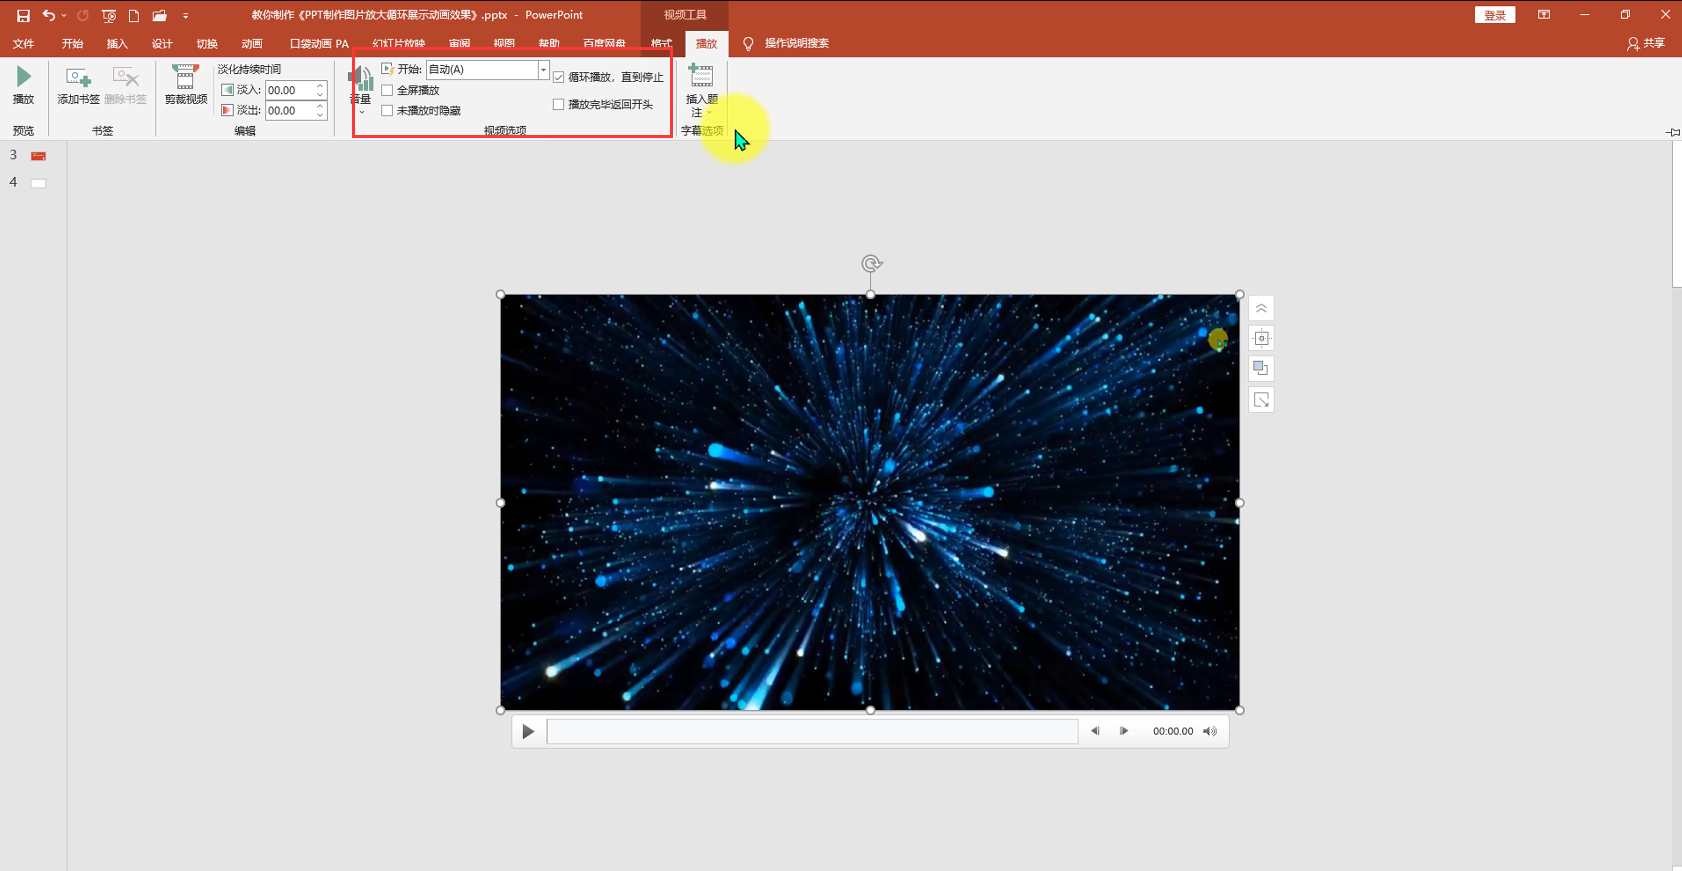Expand the 开始 start mode dropdown
The image size is (1682, 871).
point(543,70)
